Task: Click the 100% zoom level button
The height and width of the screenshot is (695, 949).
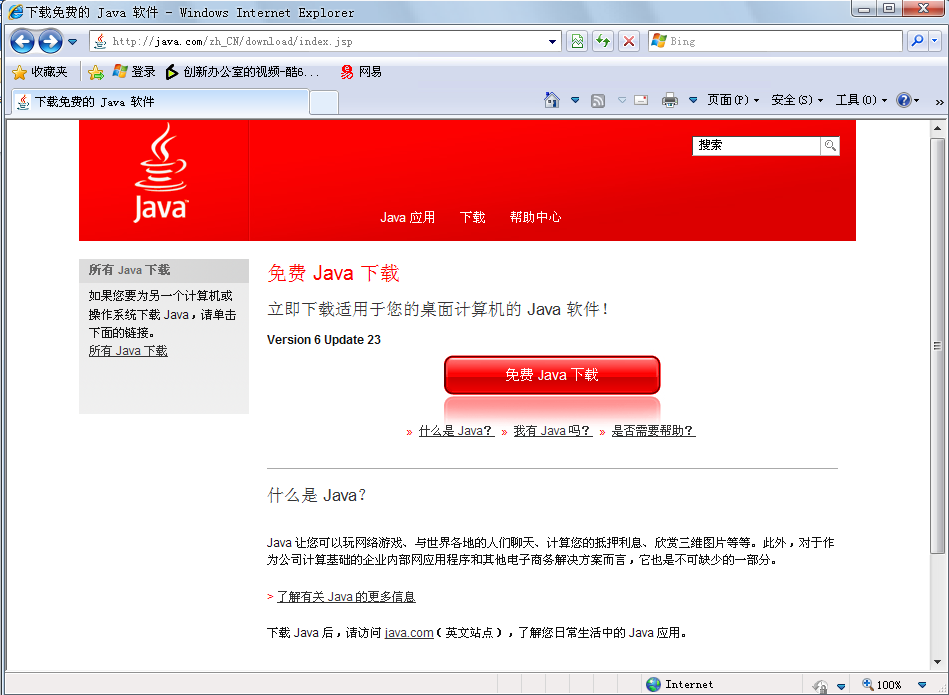Action: coord(881,685)
